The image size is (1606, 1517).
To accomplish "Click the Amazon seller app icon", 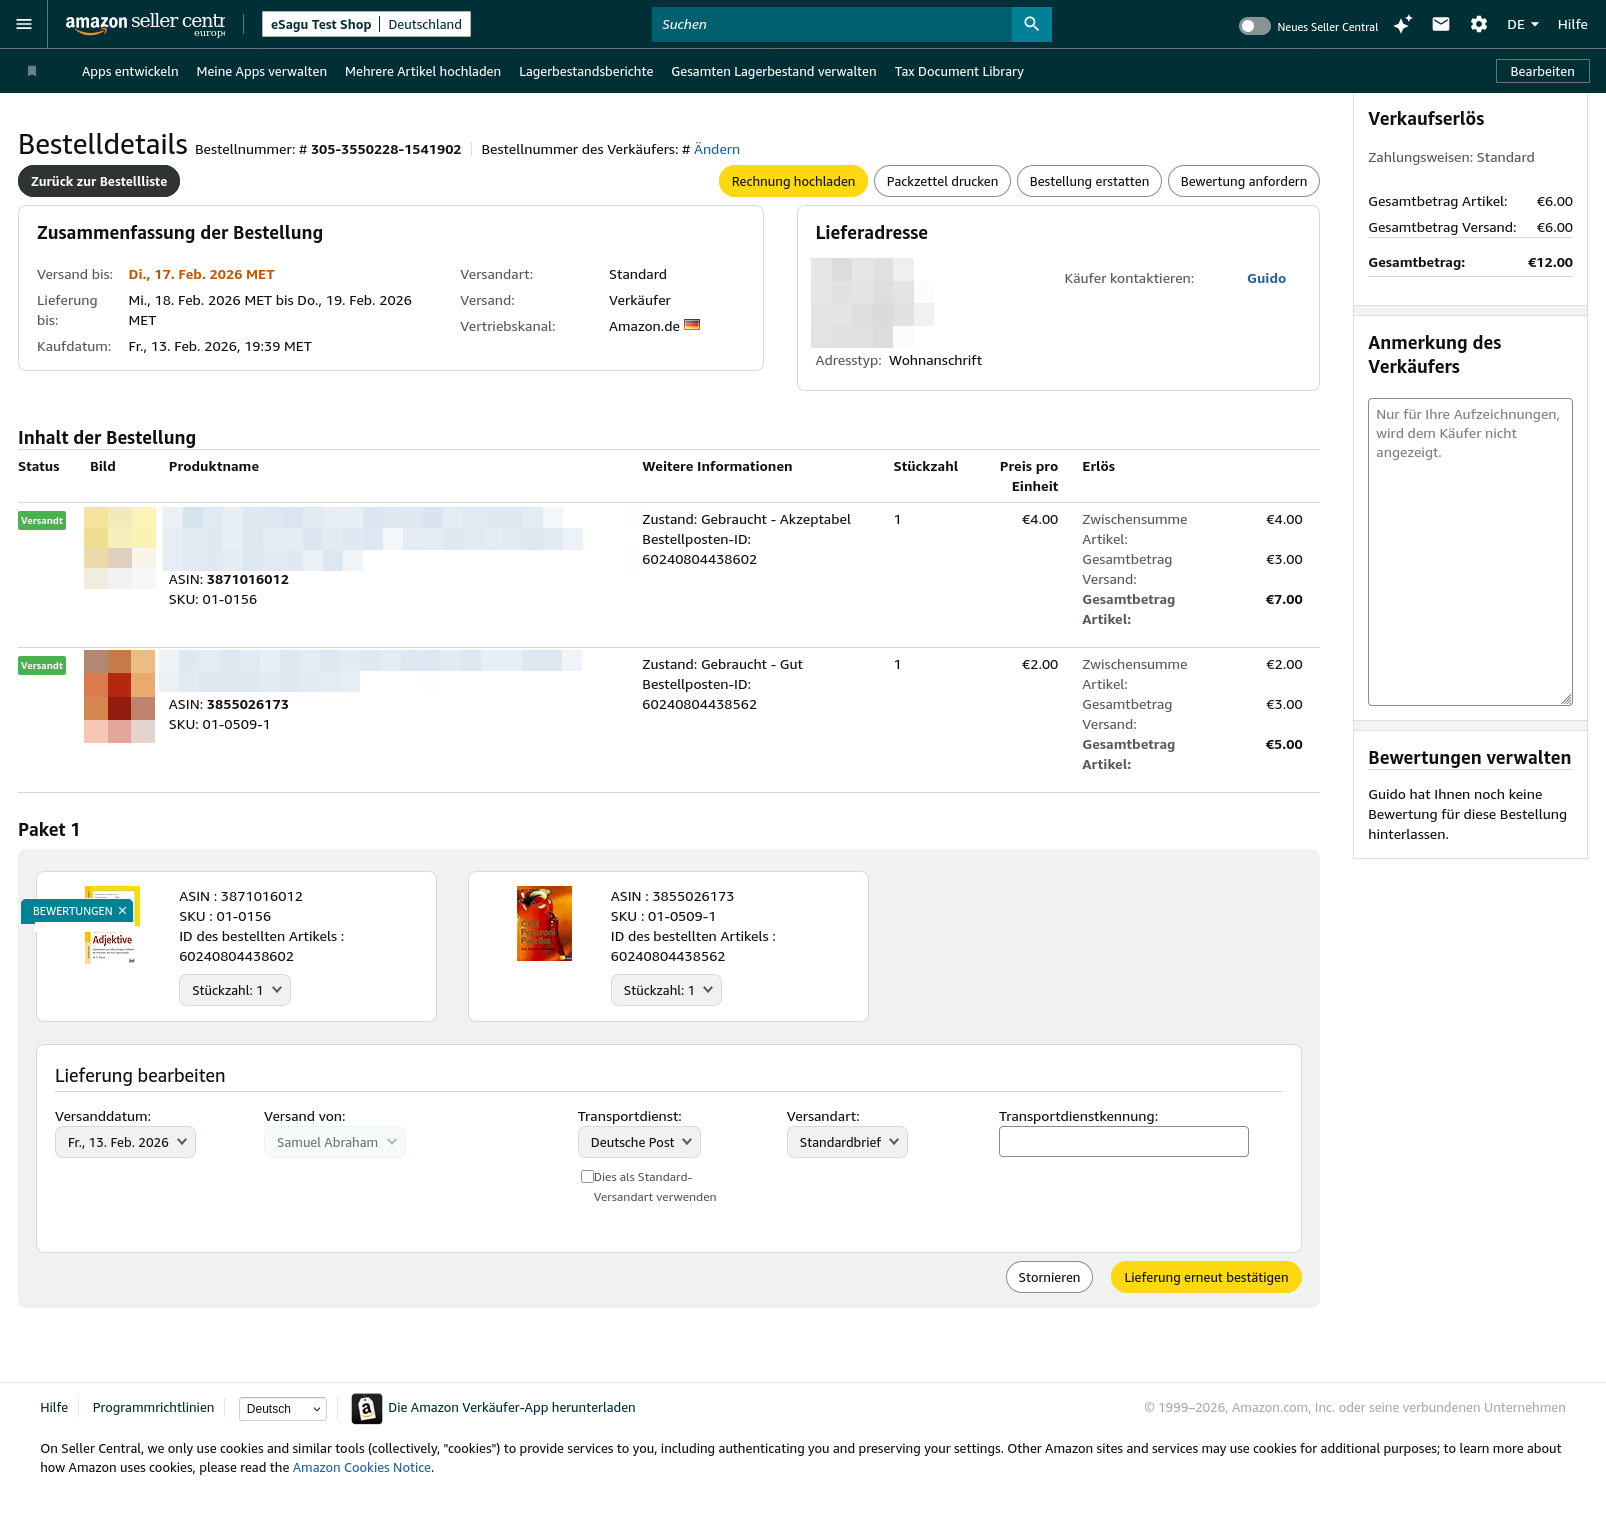I will (367, 1408).
